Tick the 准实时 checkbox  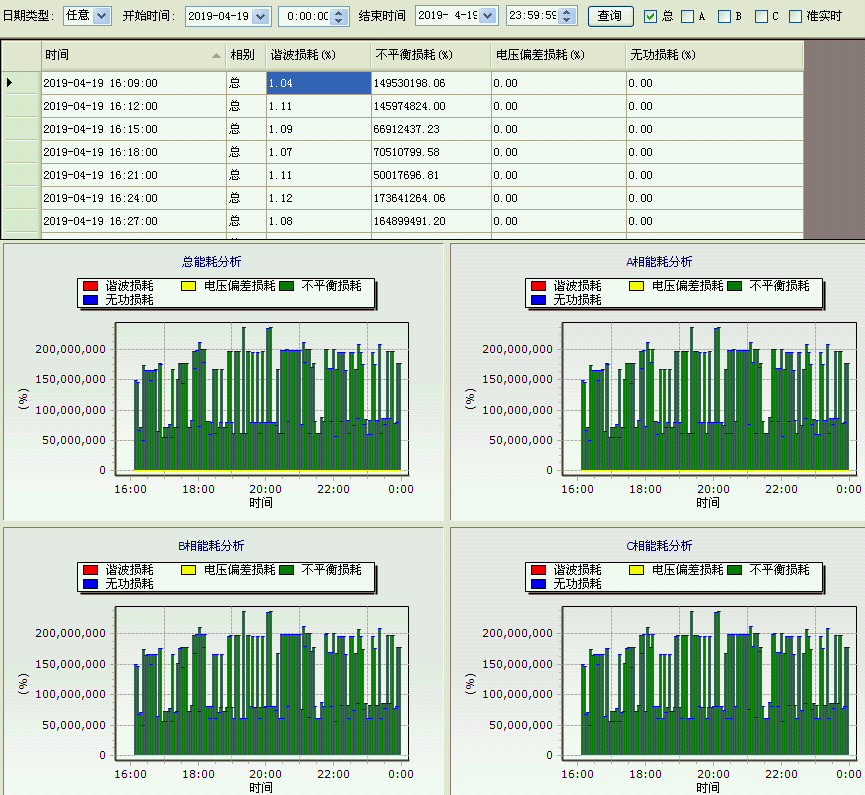click(796, 16)
